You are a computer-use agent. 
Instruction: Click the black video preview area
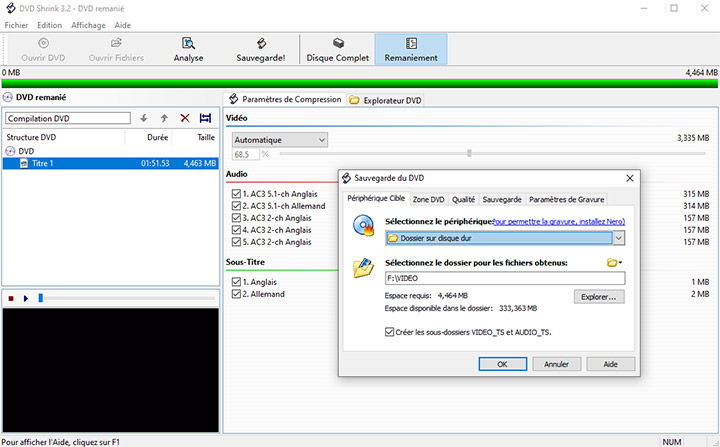click(110, 370)
